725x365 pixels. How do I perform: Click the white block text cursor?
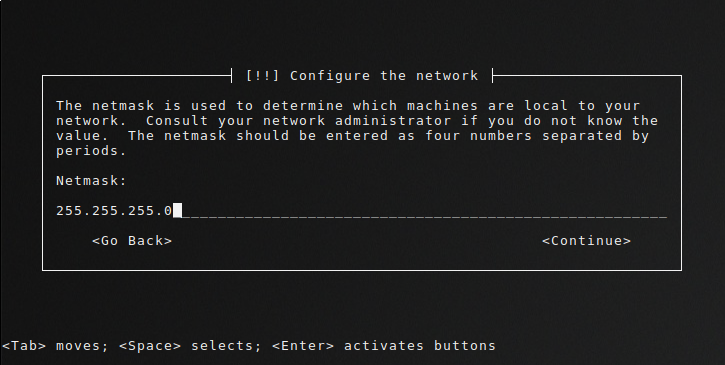178,210
